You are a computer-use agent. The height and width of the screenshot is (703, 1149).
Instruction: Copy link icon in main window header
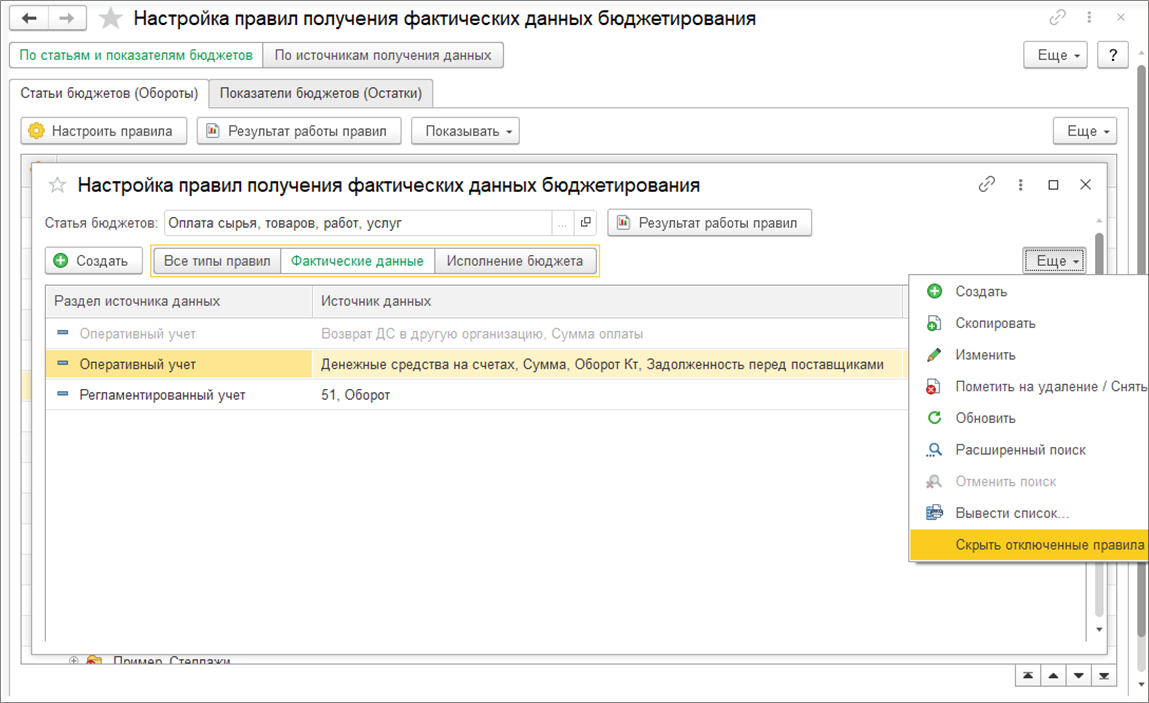click(x=1057, y=18)
